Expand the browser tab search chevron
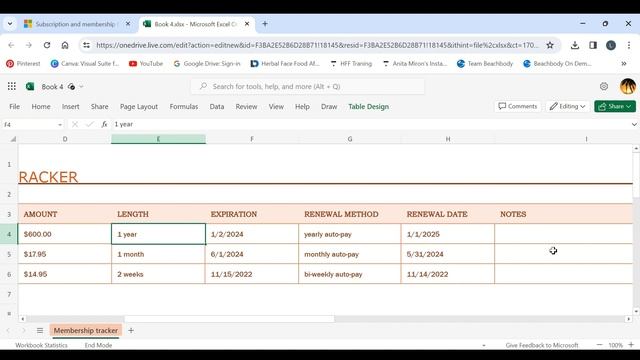Viewport: 640px width, 360px height. pyautogui.click(x=10, y=24)
